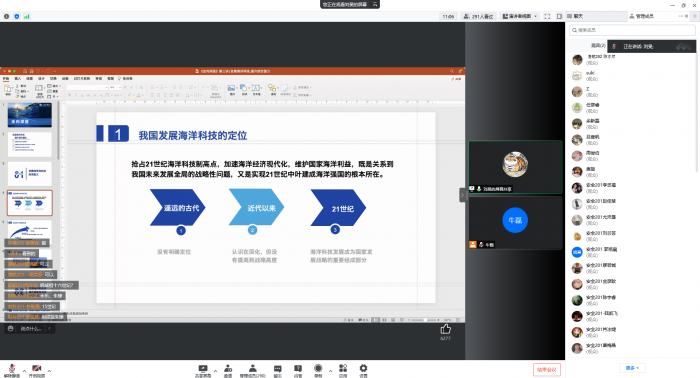This screenshot has height=378, width=700.
Task: Collapse chat overlay arrow beside input
Action: (49, 328)
